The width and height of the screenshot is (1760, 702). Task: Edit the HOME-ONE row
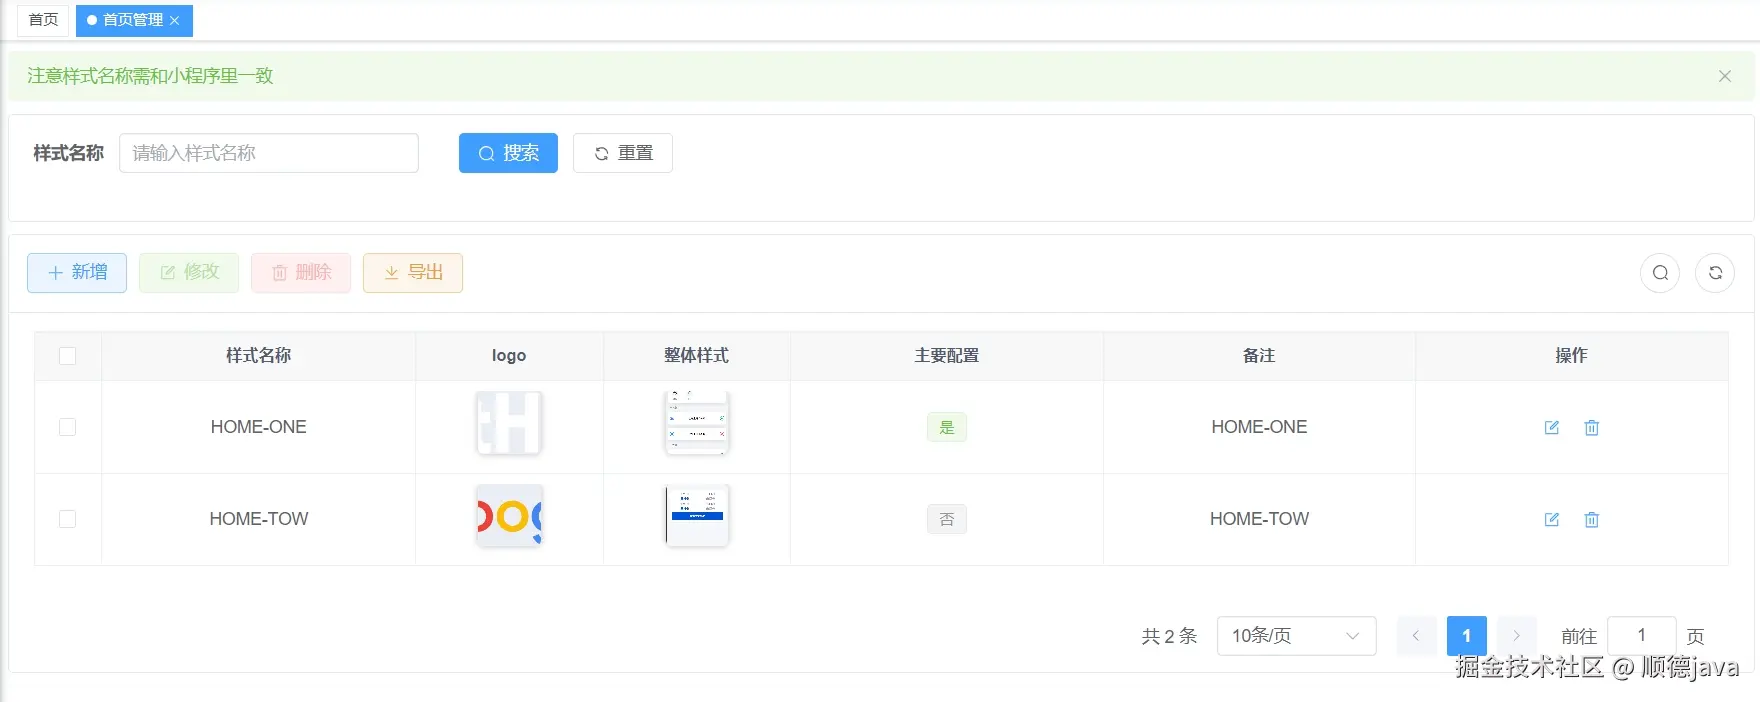[x=1551, y=427]
